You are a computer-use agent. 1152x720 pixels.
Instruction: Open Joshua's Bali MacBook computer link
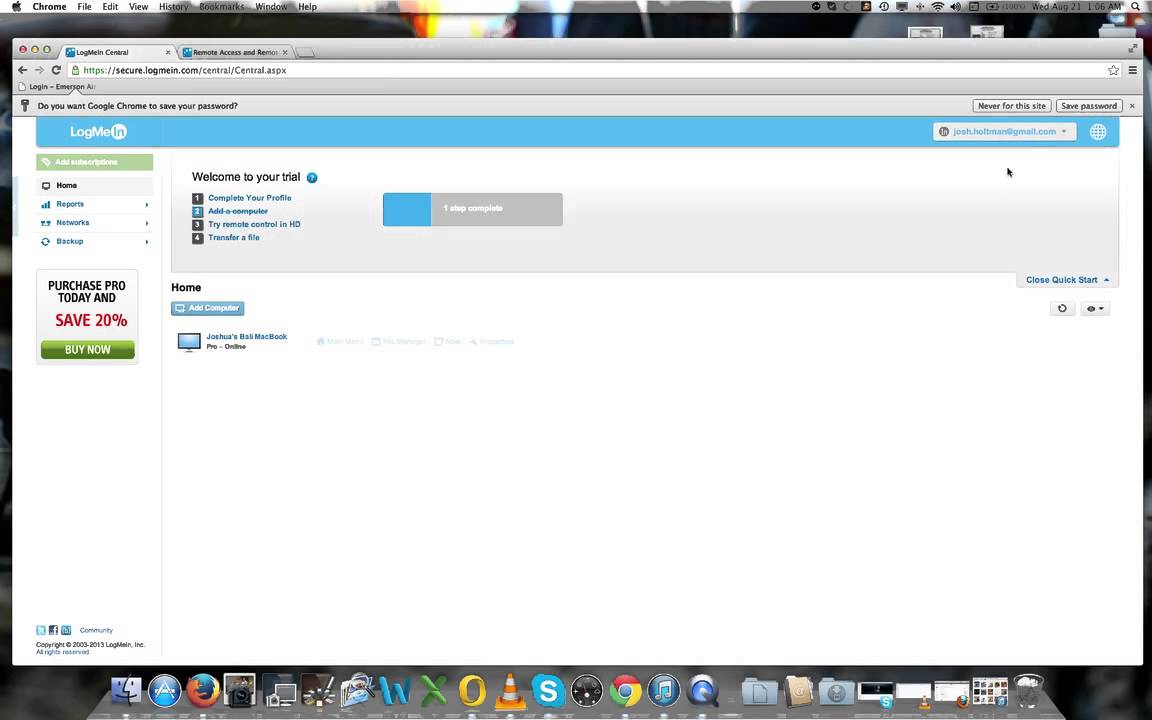click(246, 336)
